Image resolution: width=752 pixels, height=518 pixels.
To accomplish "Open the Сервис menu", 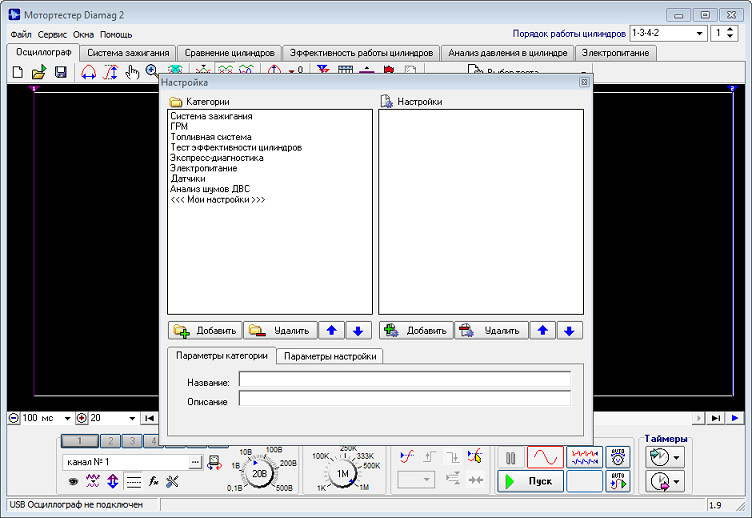I will (52, 35).
